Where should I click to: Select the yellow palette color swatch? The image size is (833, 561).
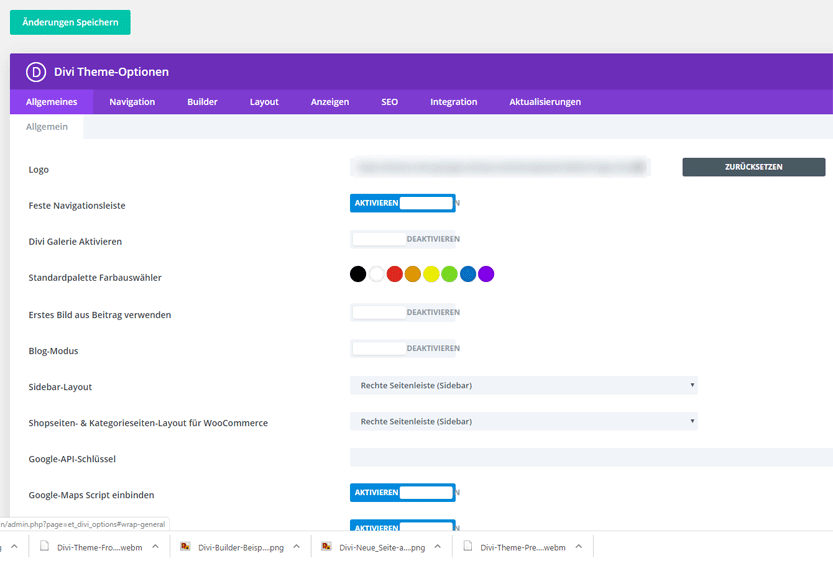[431, 274]
